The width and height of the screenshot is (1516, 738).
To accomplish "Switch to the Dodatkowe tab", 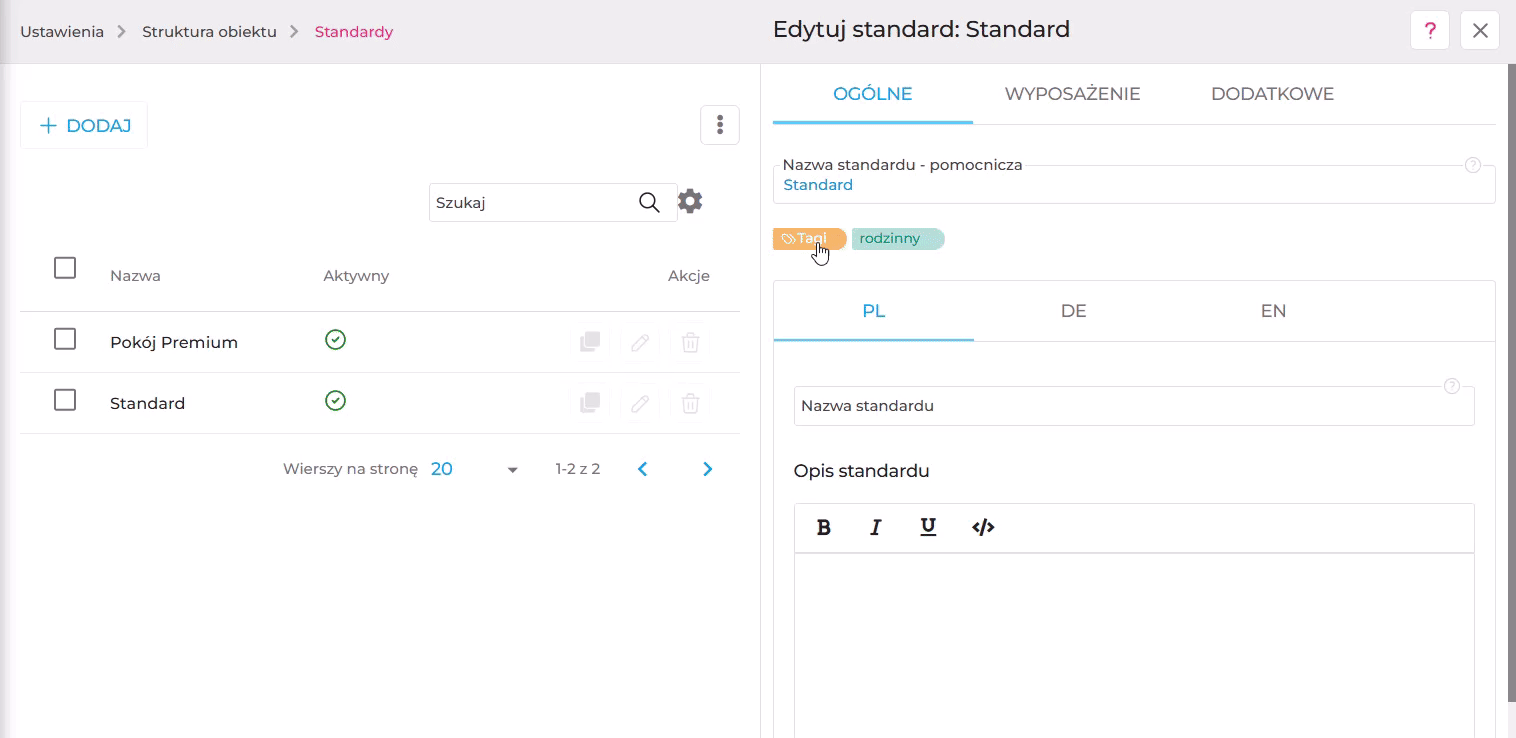I will click(1272, 94).
